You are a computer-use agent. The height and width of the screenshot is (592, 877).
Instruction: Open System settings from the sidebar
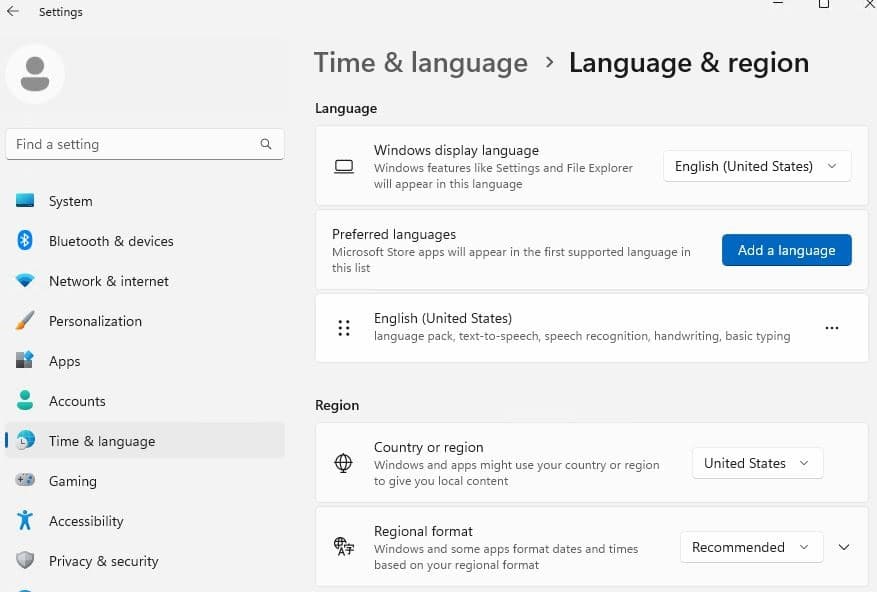pos(70,201)
